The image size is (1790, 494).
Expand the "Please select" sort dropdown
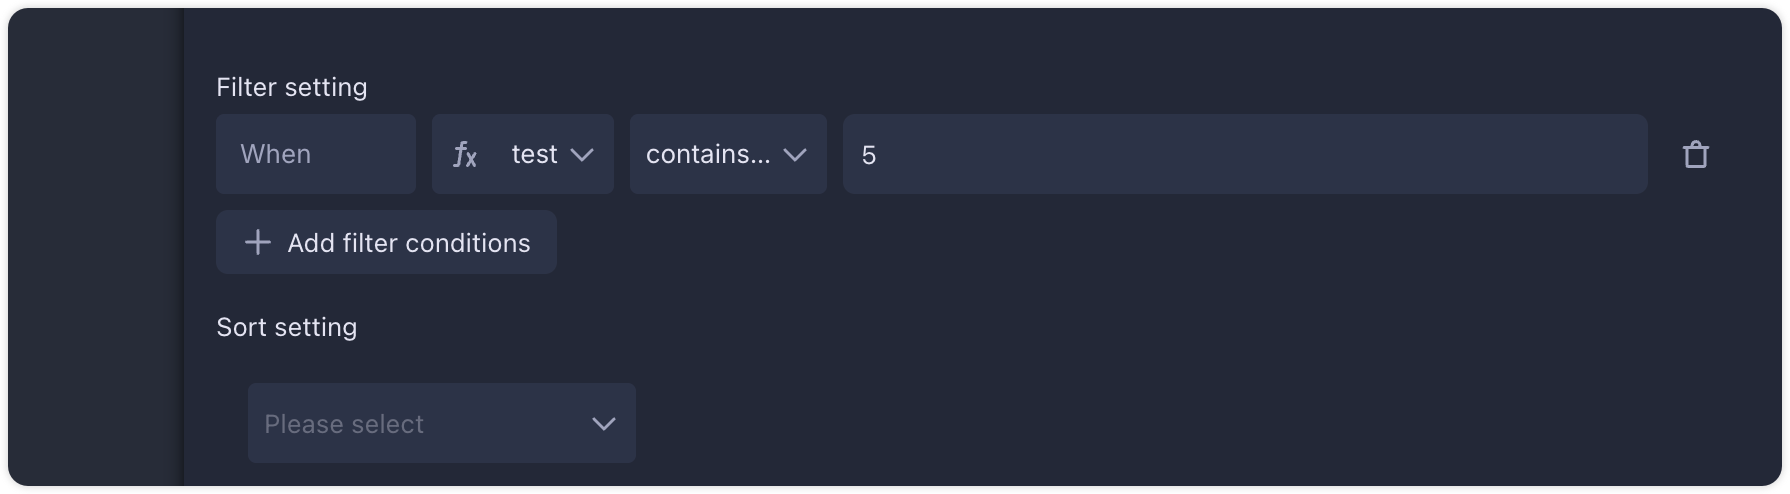[441, 423]
